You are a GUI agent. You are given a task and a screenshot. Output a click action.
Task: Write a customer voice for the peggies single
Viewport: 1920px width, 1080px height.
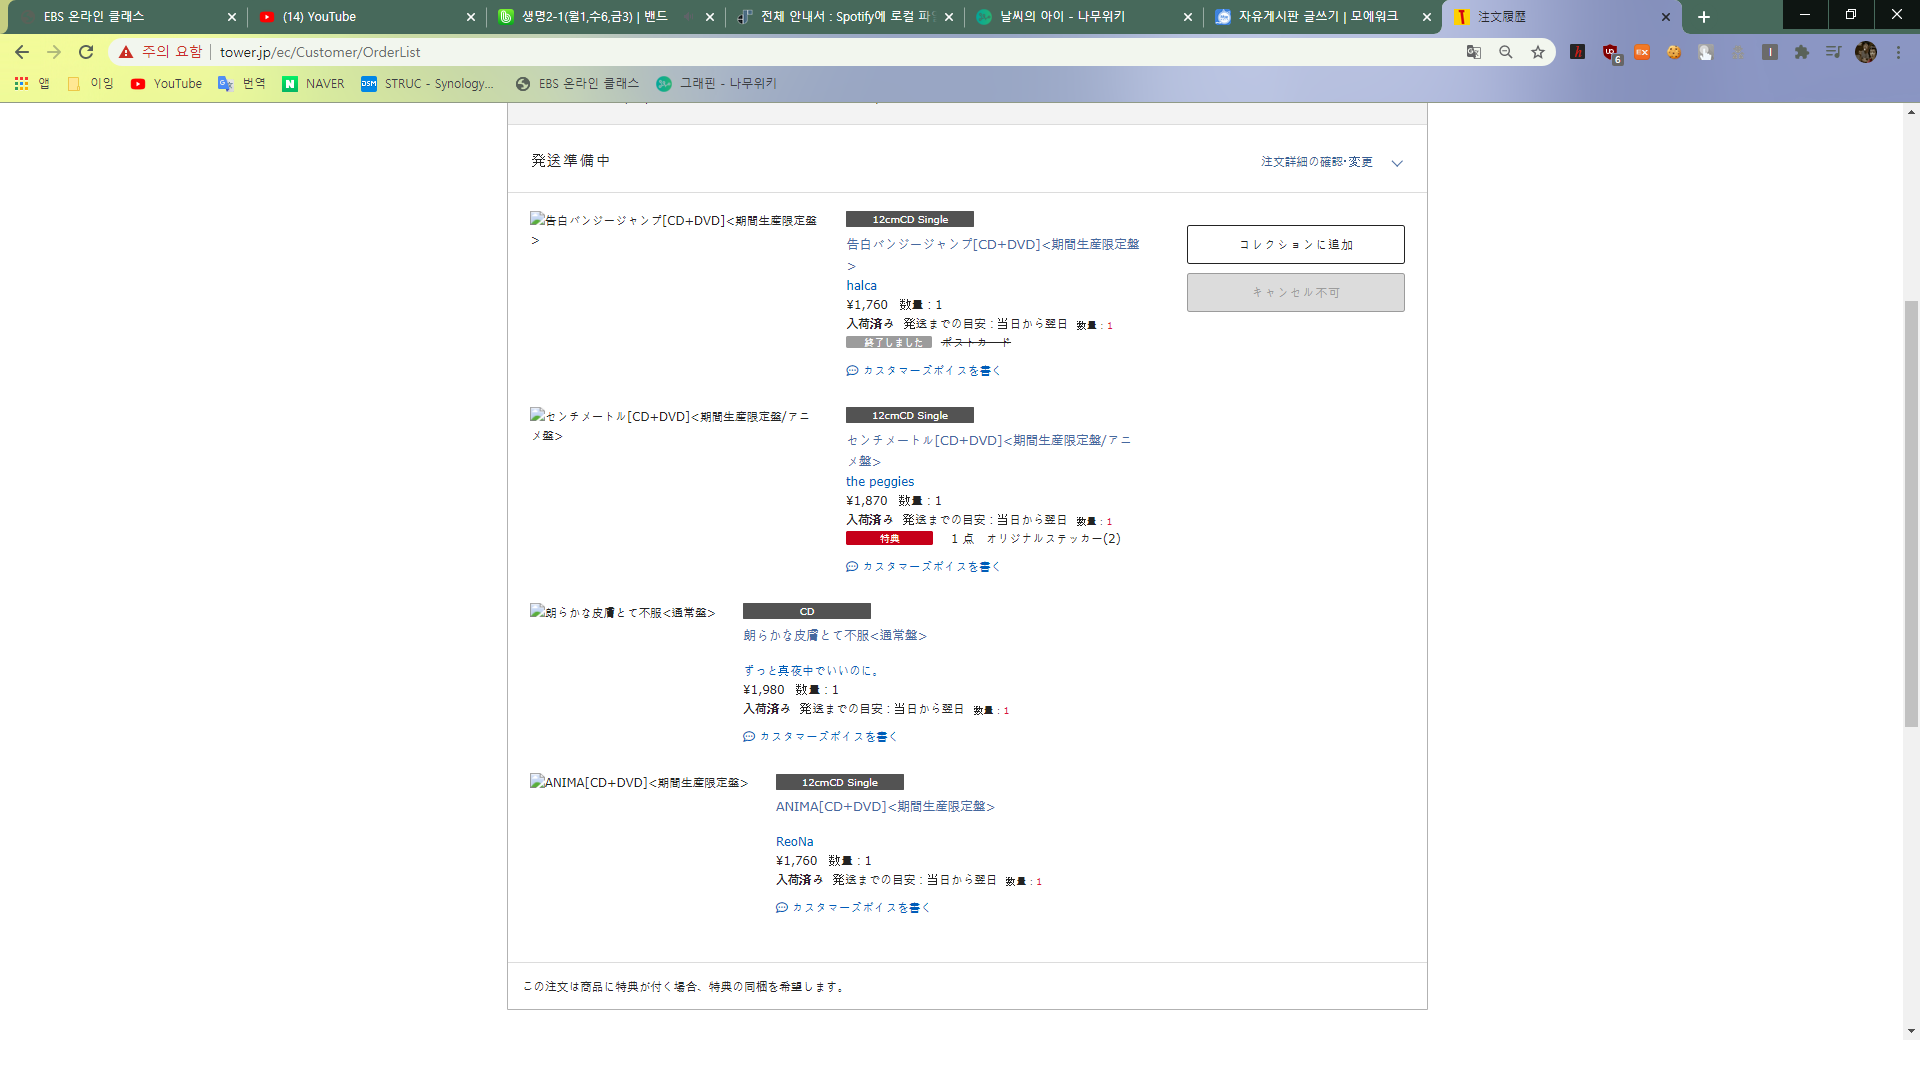click(923, 567)
